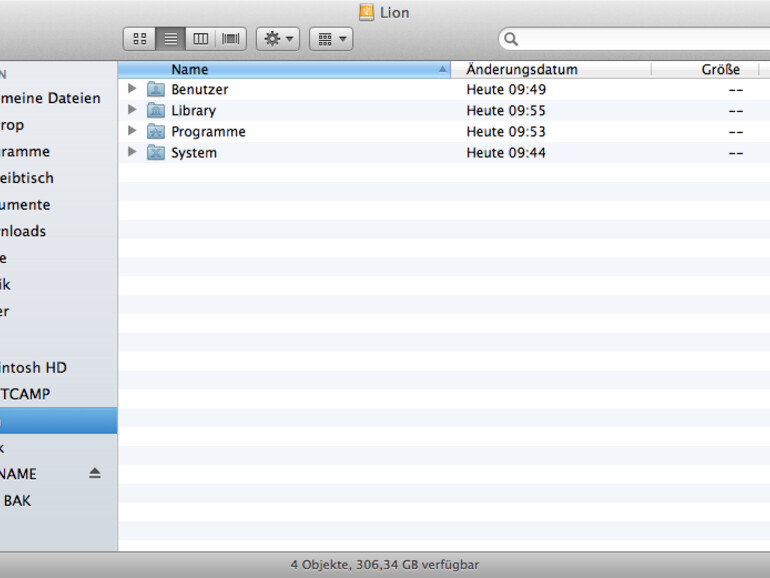Sort by Größe column header
770x578 pixels.
point(705,69)
